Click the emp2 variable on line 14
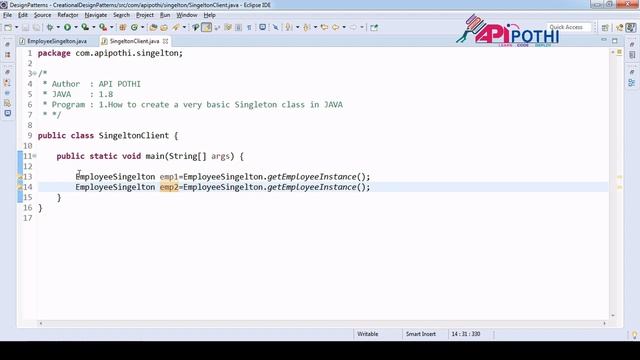Image resolution: width=640 pixels, height=360 pixels. click(169, 187)
